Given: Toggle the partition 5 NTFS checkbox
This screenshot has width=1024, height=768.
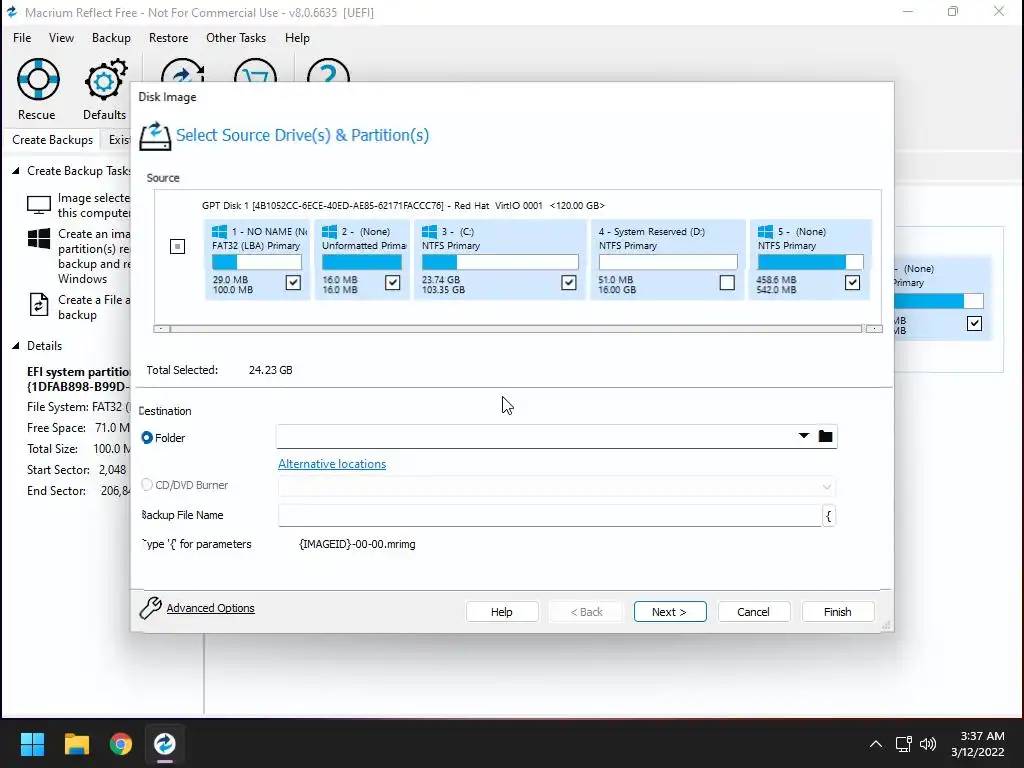Looking at the screenshot, I should 852,282.
